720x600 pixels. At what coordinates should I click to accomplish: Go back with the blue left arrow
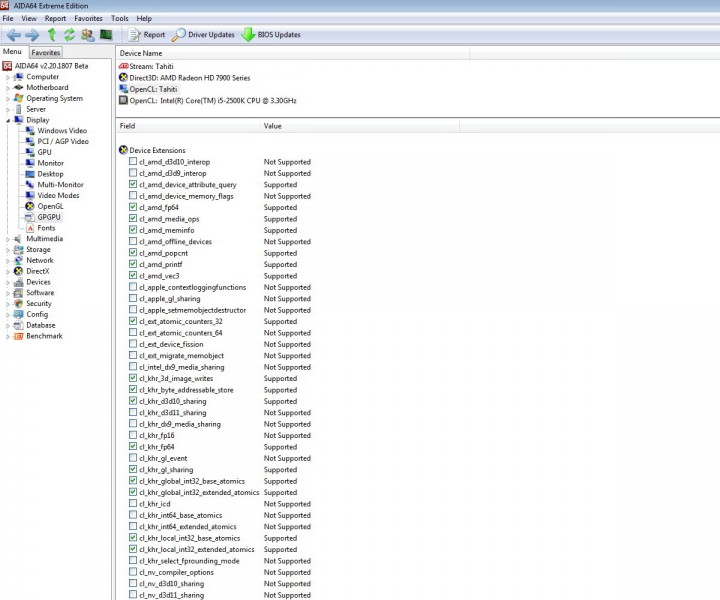[x=13, y=35]
